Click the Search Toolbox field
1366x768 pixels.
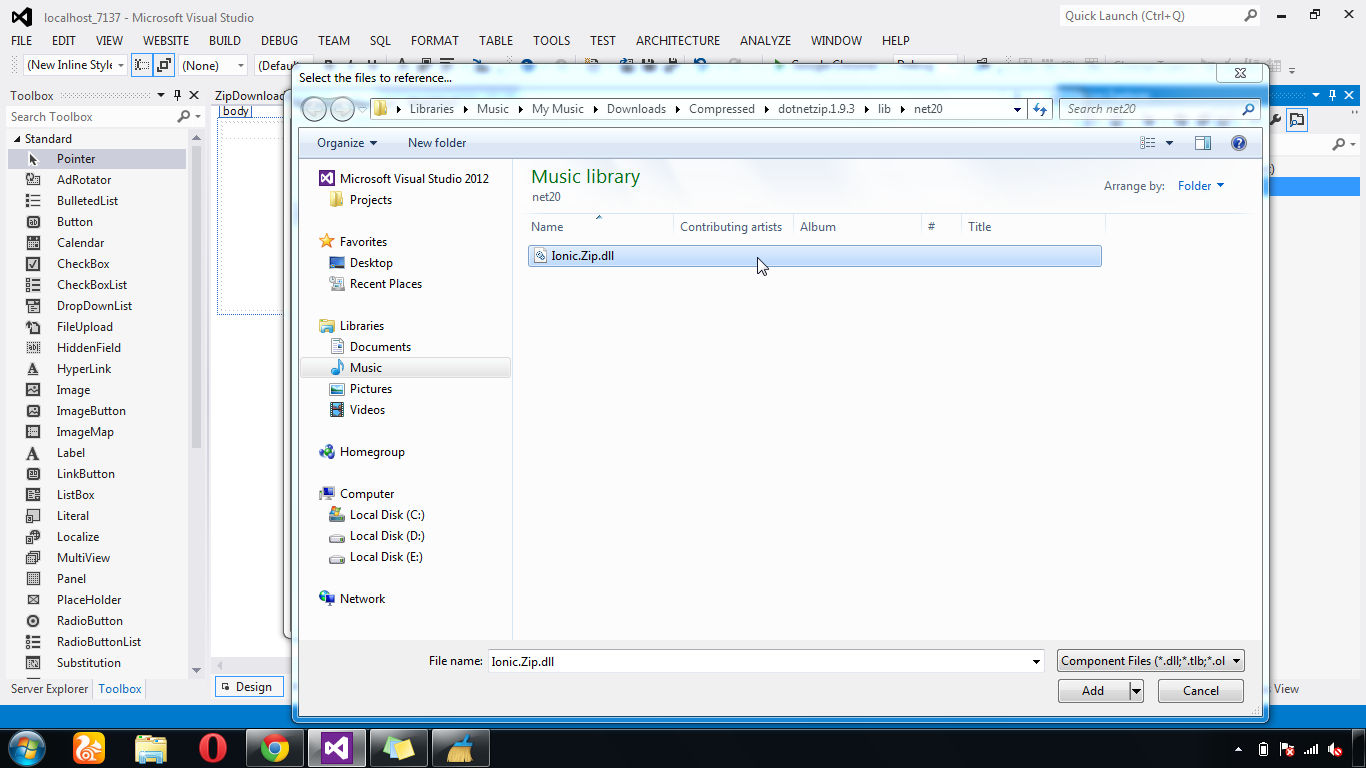(92, 117)
